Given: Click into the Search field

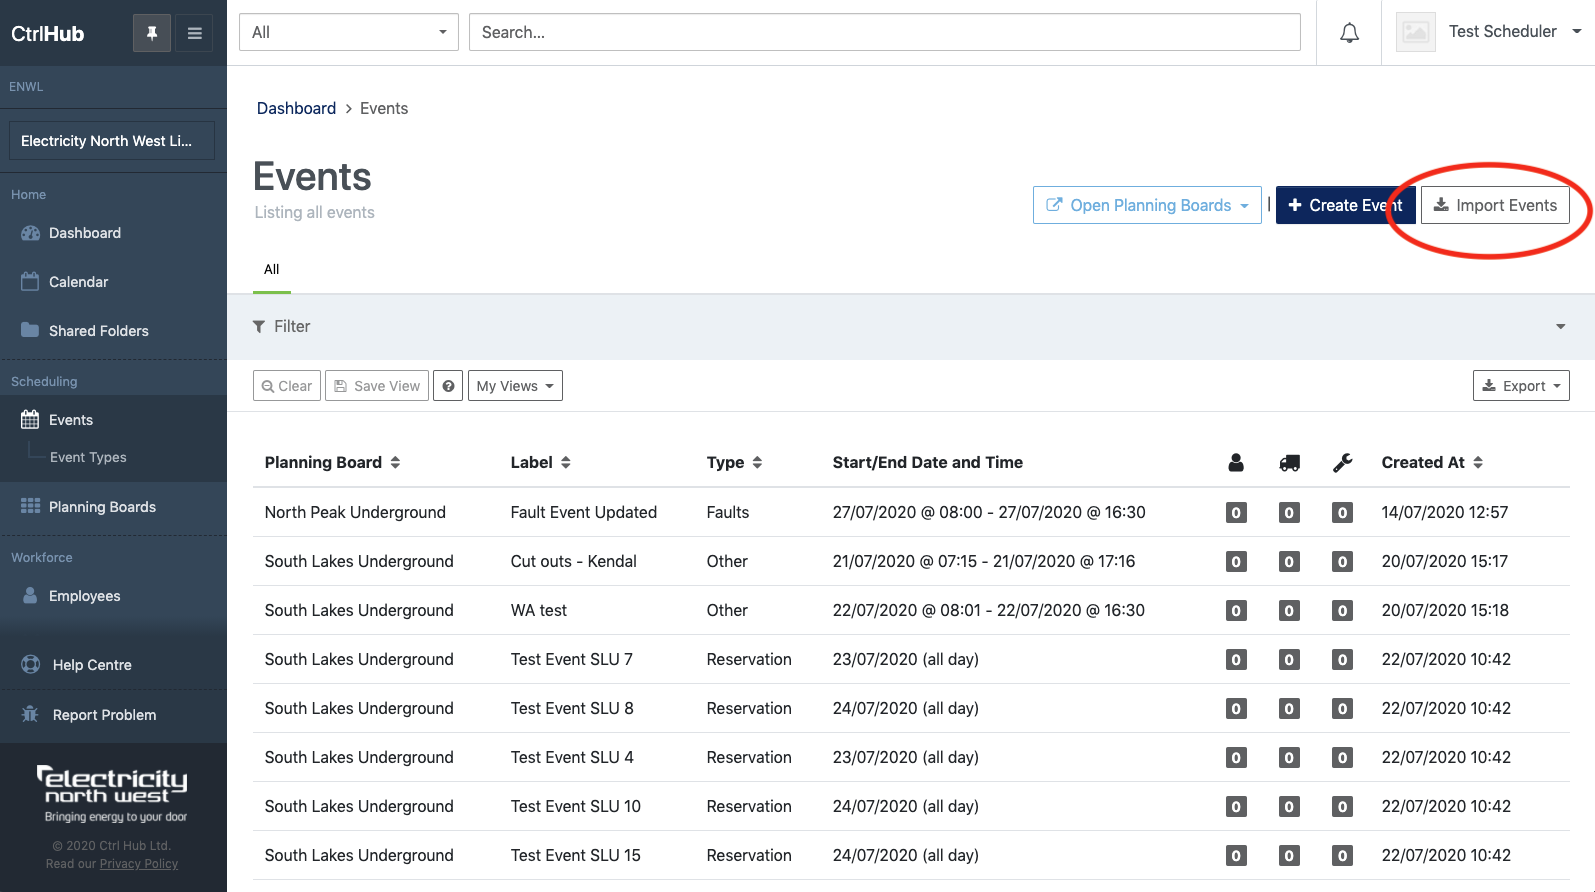Looking at the screenshot, I should pyautogui.click(x=884, y=32).
